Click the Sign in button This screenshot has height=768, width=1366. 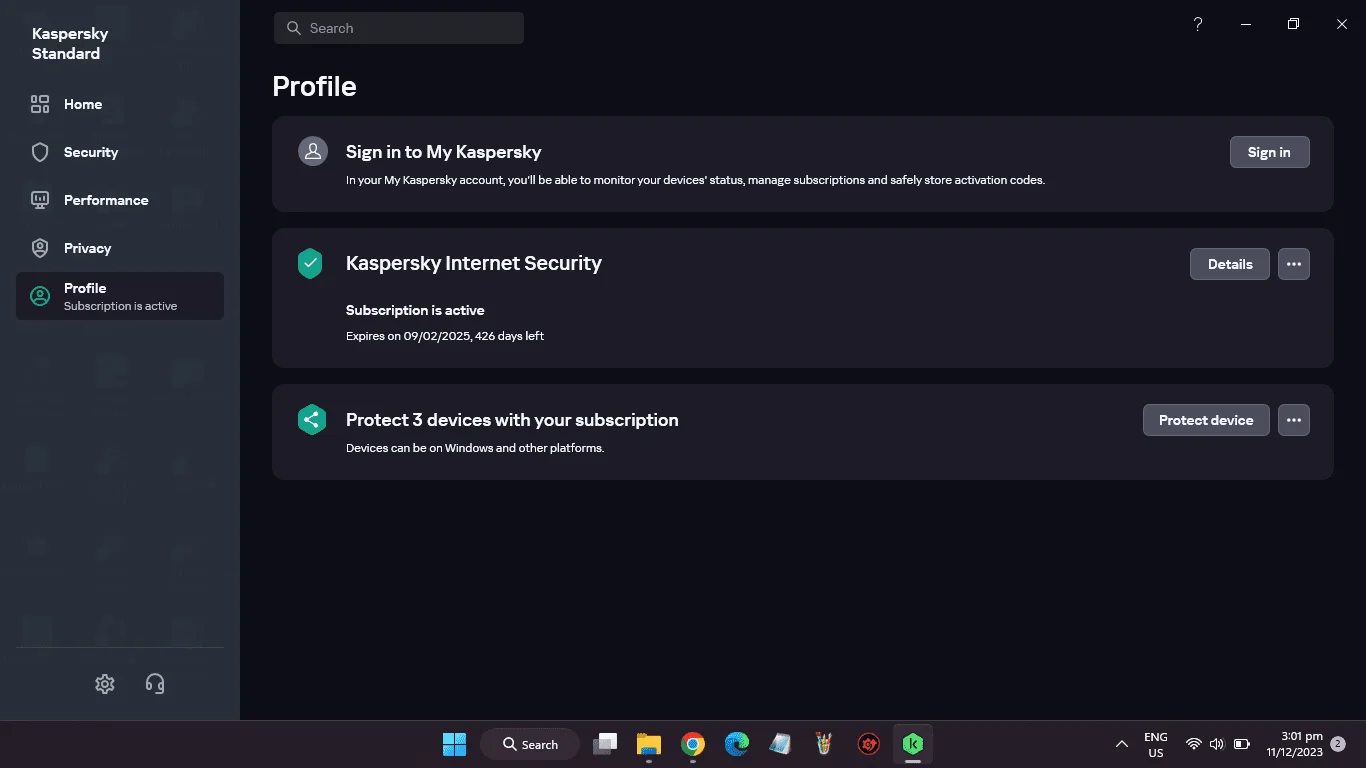[1269, 152]
